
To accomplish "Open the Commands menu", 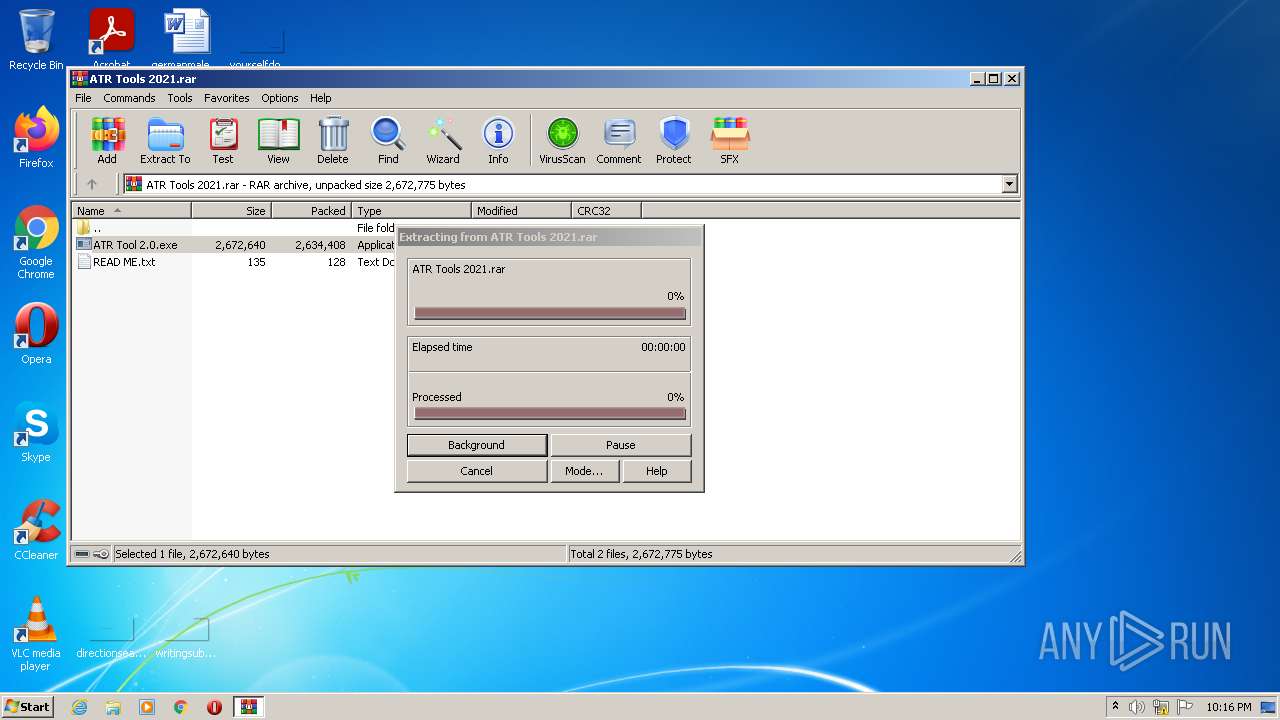I will pyautogui.click(x=129, y=98).
